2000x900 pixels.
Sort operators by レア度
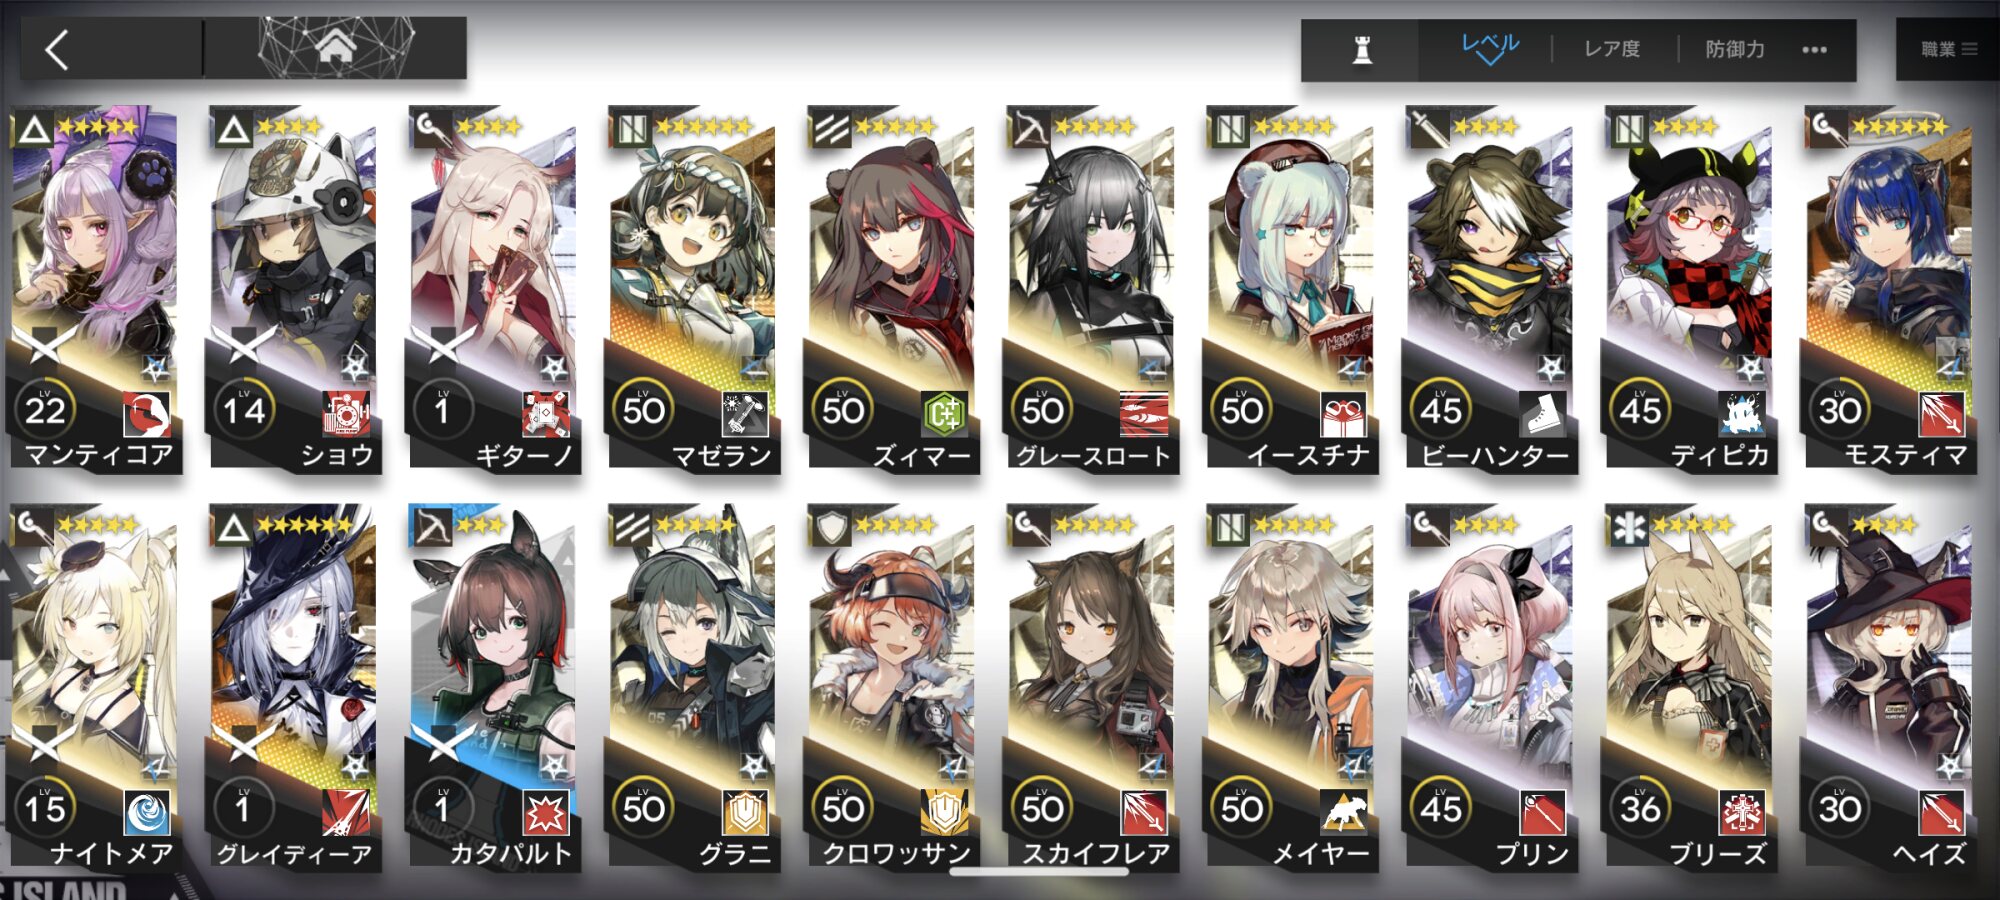1612,49
